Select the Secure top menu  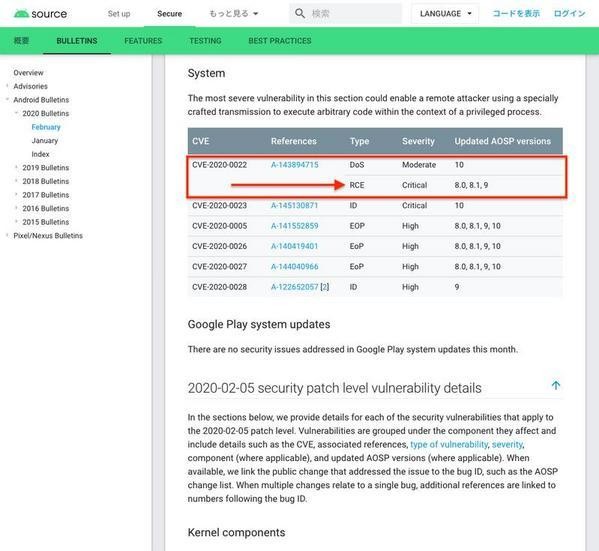pos(170,14)
